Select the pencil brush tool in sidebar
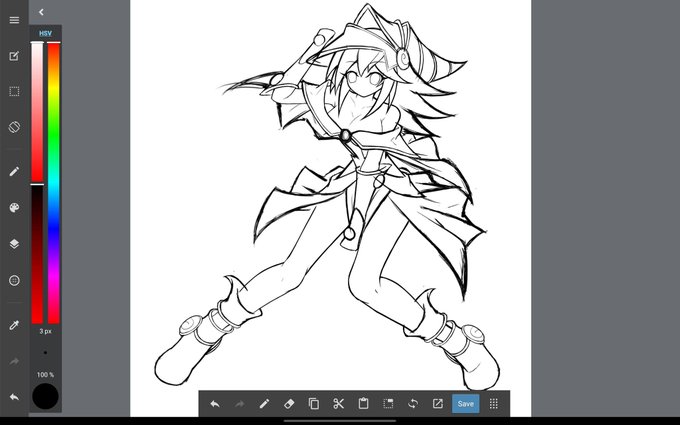The width and height of the screenshot is (680, 425). (14, 171)
